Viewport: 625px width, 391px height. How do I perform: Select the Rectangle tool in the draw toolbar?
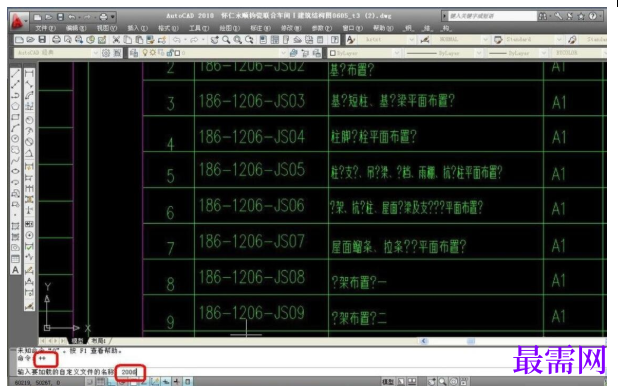pos(15,117)
